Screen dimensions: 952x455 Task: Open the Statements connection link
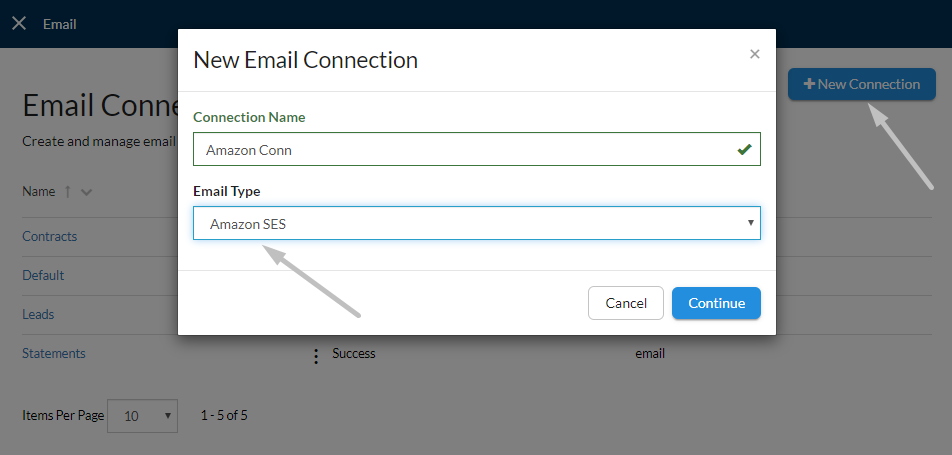point(54,353)
